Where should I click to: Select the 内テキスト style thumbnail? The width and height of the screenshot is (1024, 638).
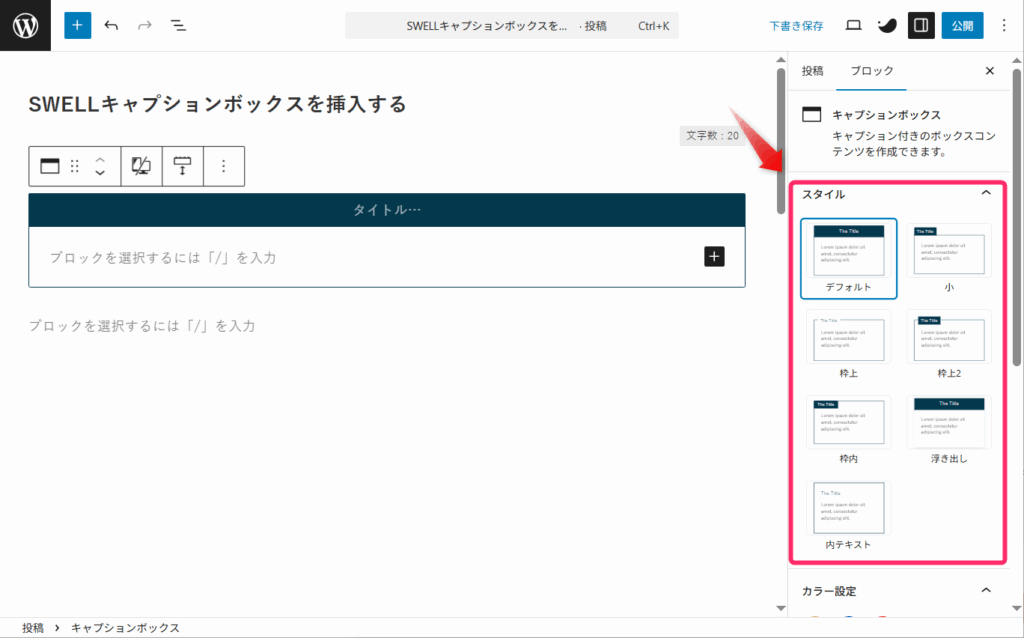[848, 515]
